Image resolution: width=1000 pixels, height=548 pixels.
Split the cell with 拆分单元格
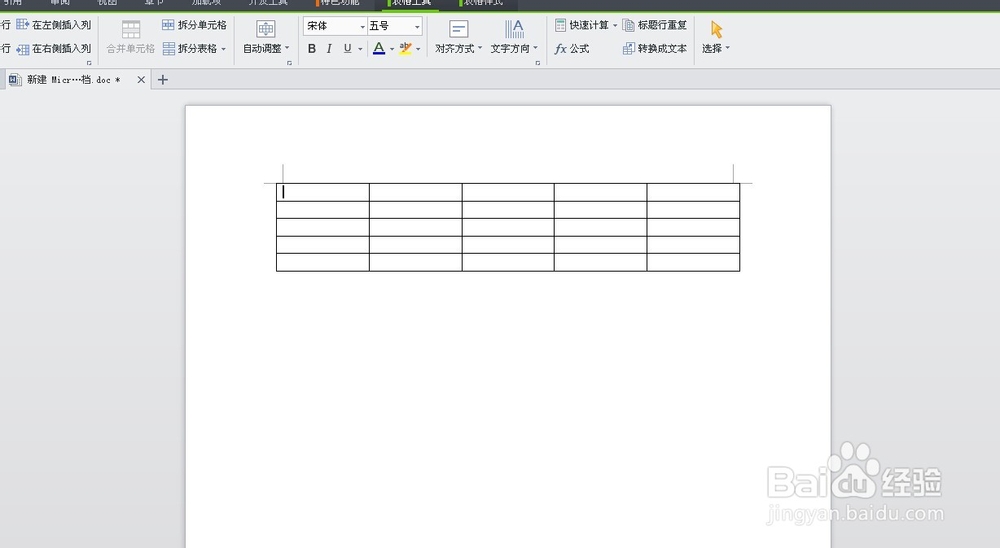[x=195, y=25]
